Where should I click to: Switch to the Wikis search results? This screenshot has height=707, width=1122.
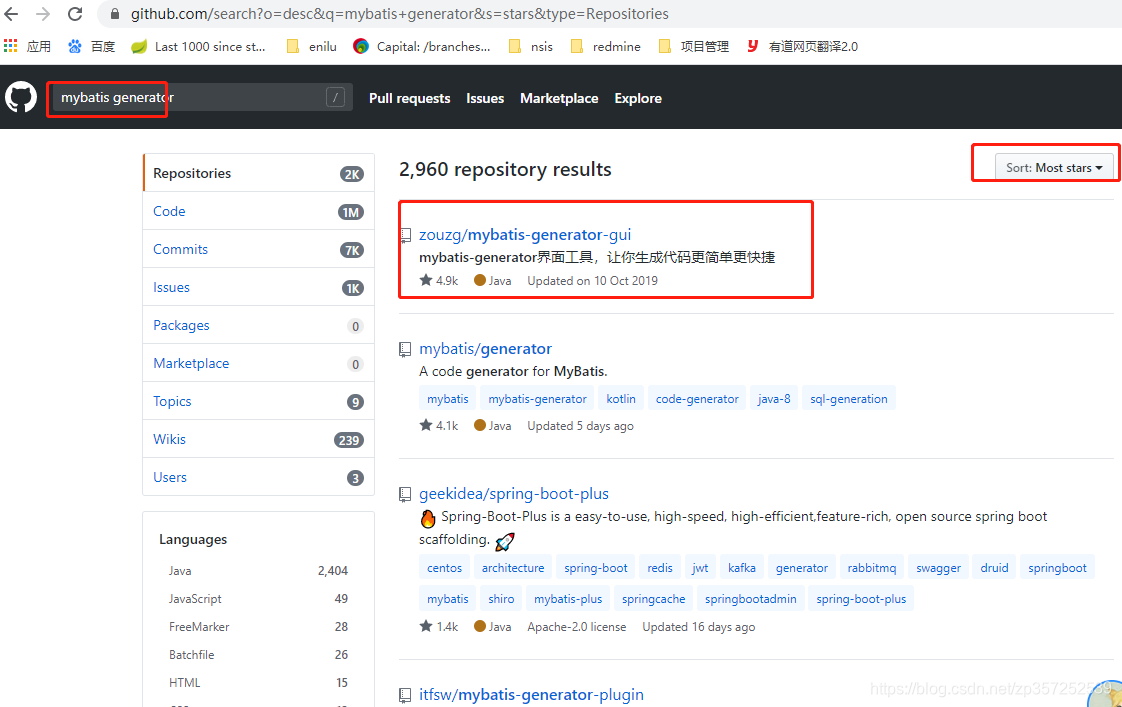click(x=169, y=439)
